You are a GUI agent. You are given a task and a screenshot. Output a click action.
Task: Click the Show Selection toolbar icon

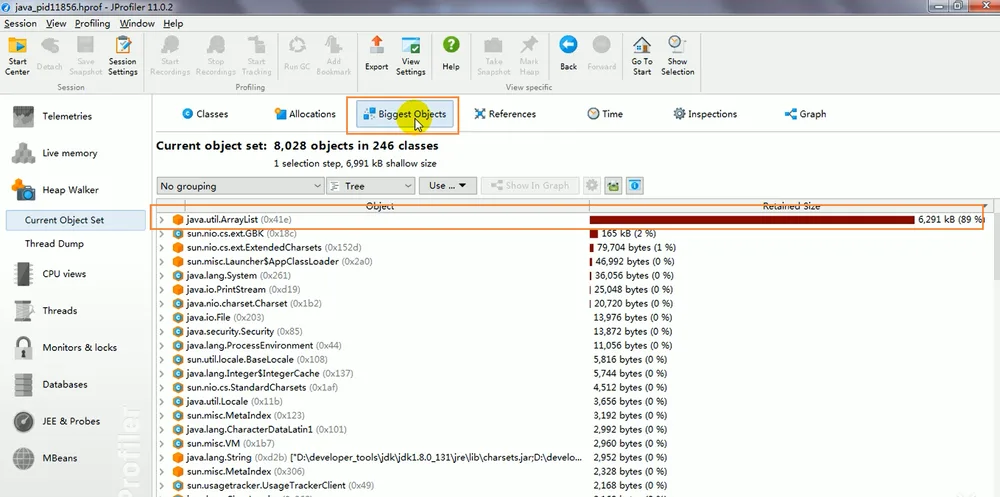click(x=677, y=56)
